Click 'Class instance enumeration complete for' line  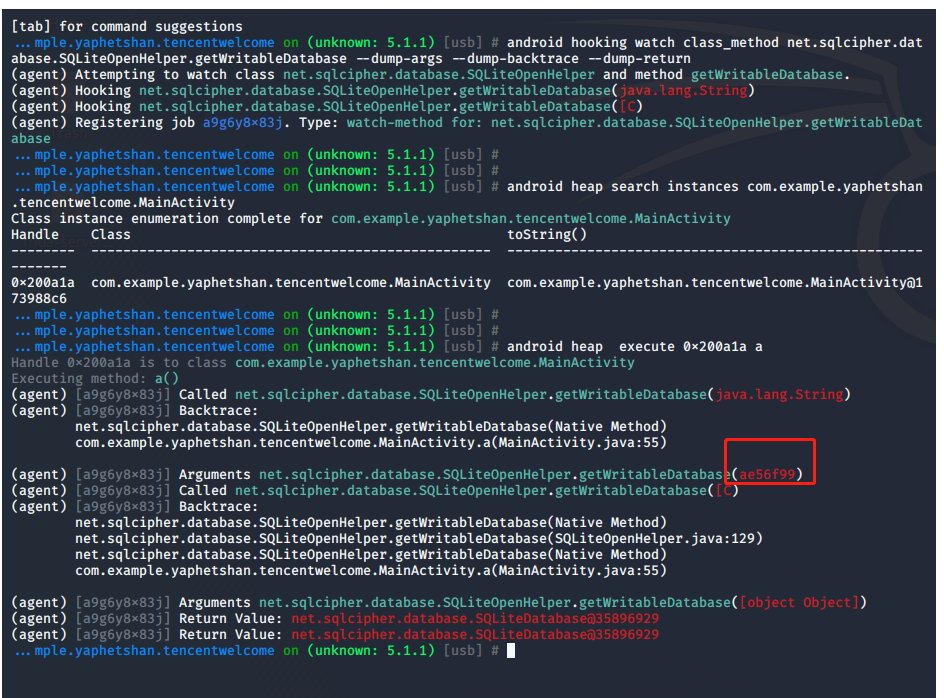pos(370,219)
